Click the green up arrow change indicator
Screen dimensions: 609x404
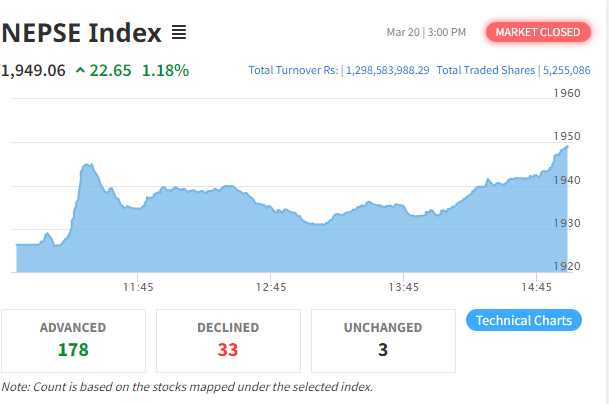point(80,71)
